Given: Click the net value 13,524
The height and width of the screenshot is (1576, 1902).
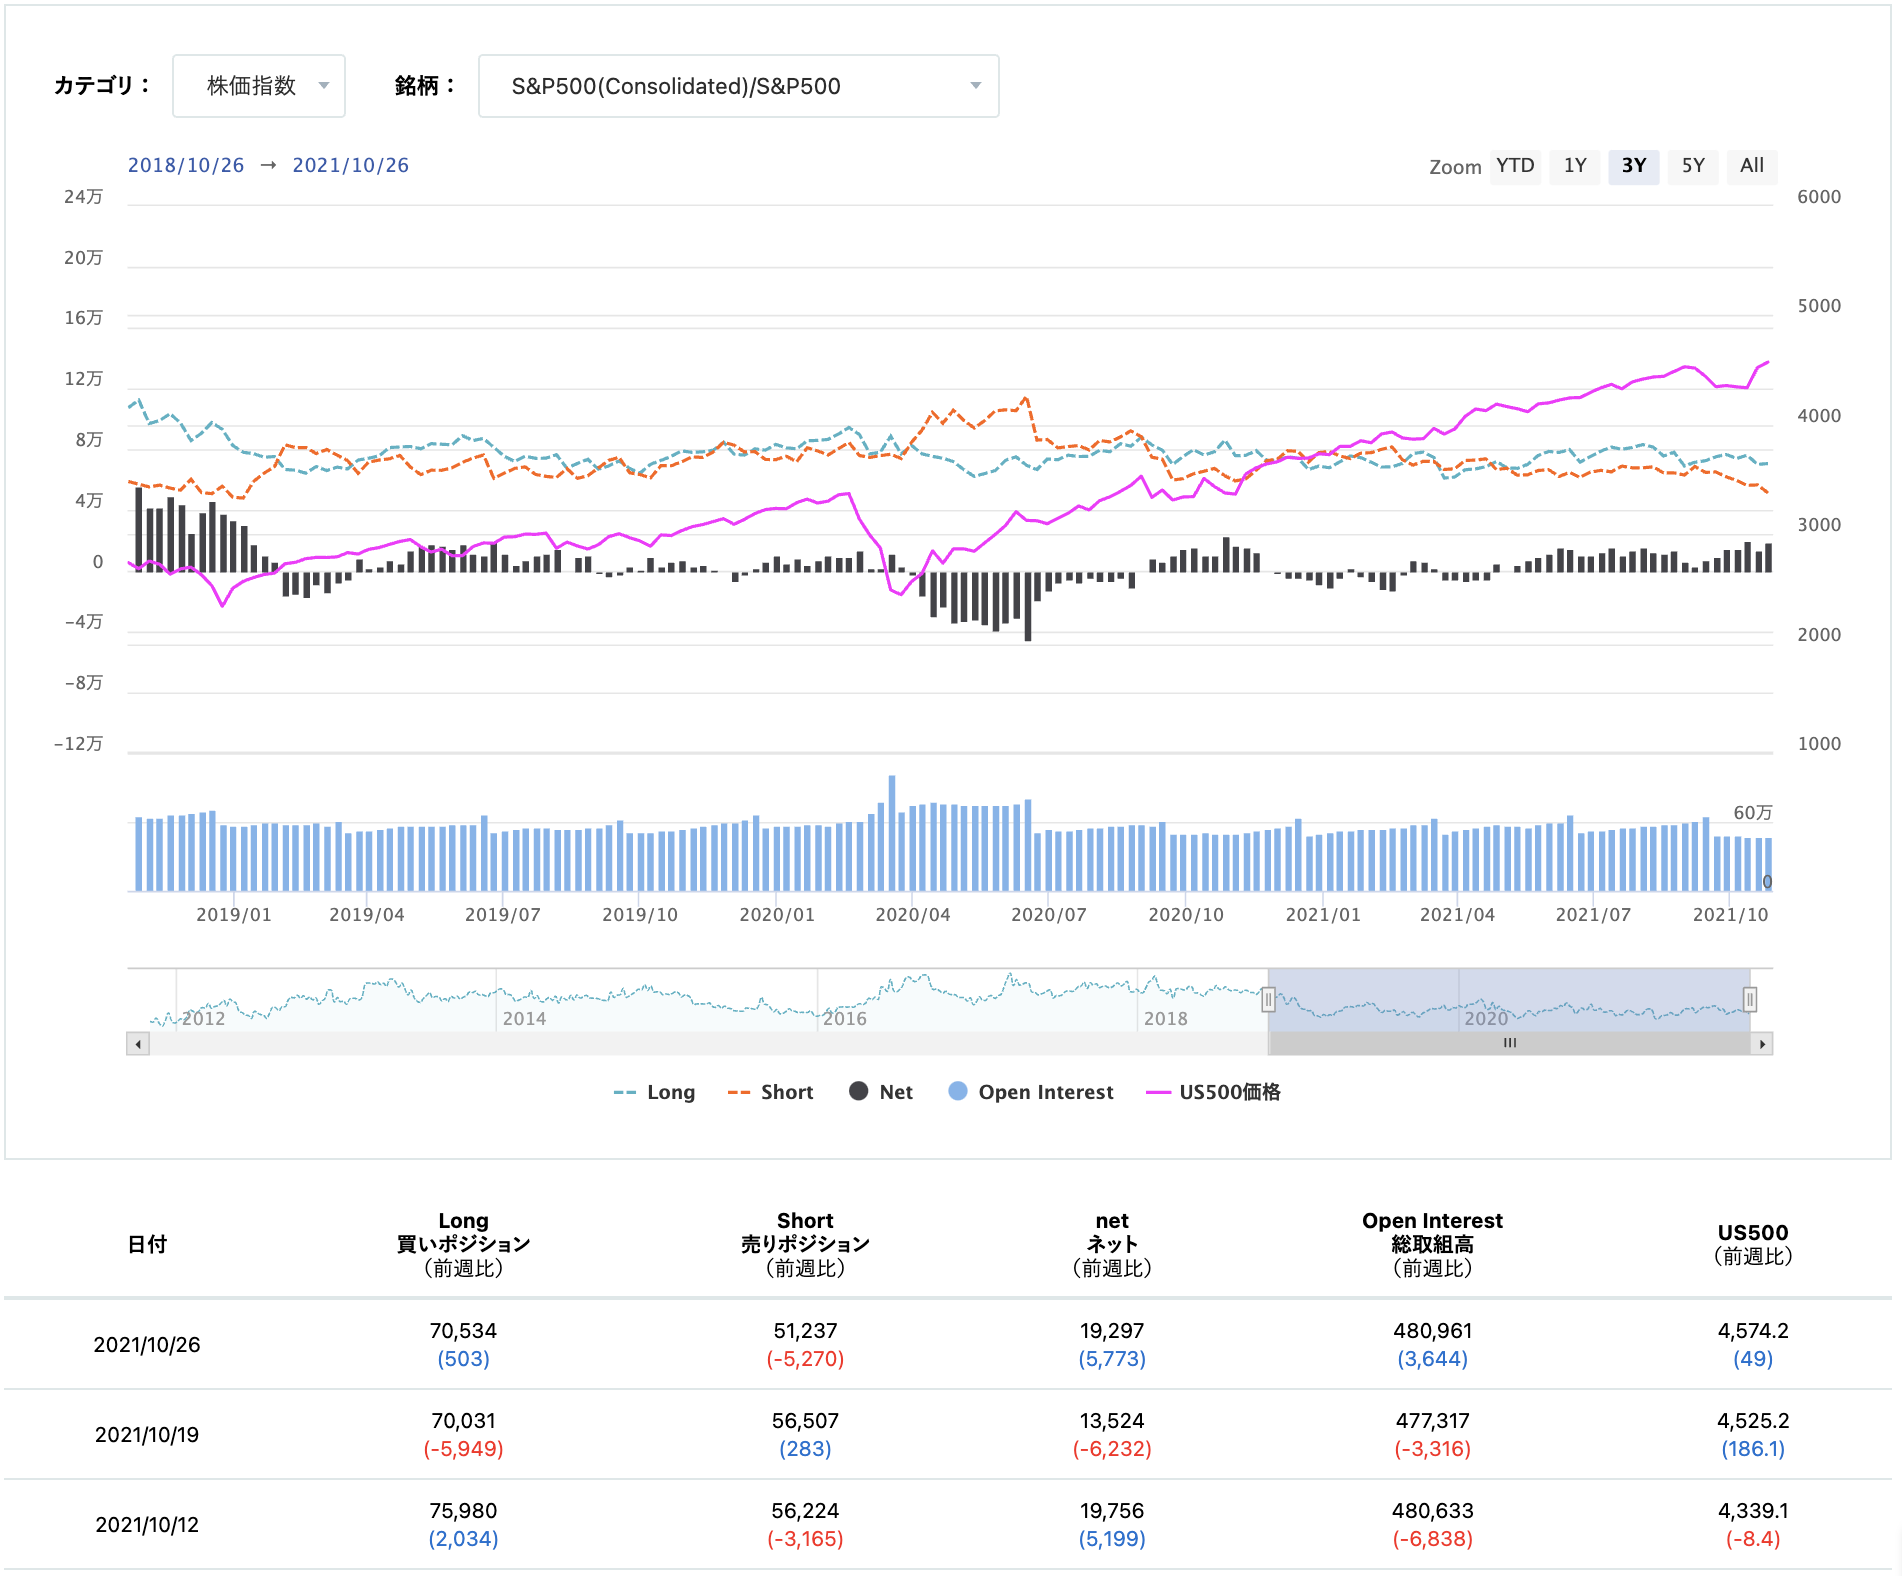Looking at the screenshot, I should click(1112, 1421).
